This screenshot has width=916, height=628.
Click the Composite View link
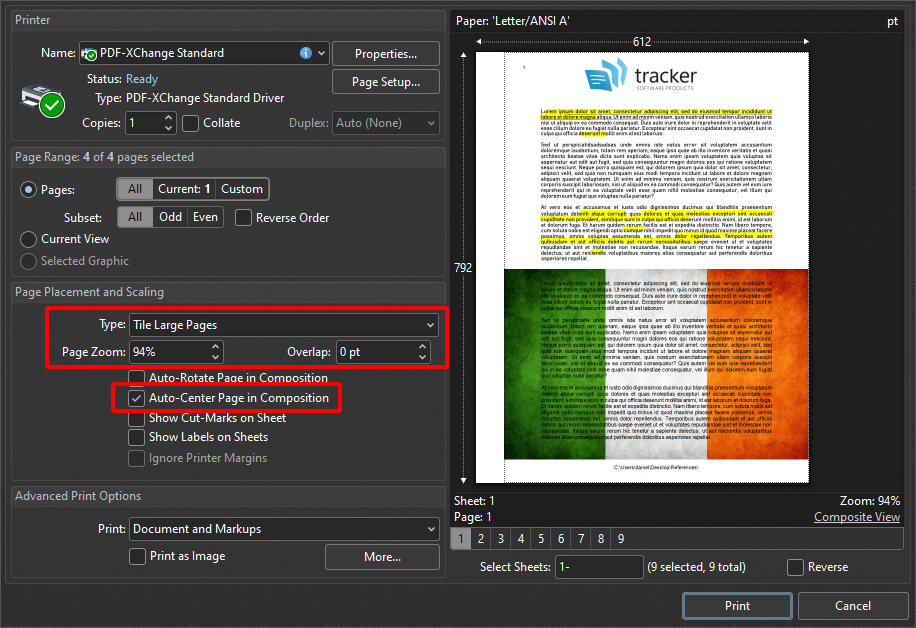857,517
